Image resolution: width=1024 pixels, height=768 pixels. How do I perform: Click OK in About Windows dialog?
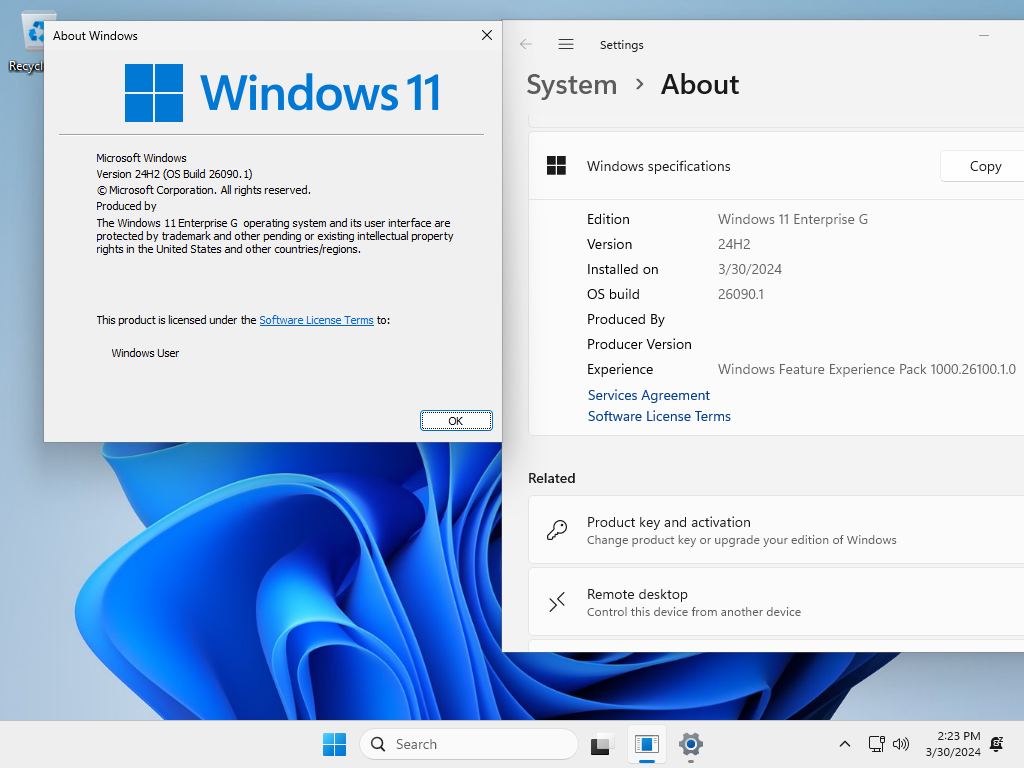[x=456, y=421]
